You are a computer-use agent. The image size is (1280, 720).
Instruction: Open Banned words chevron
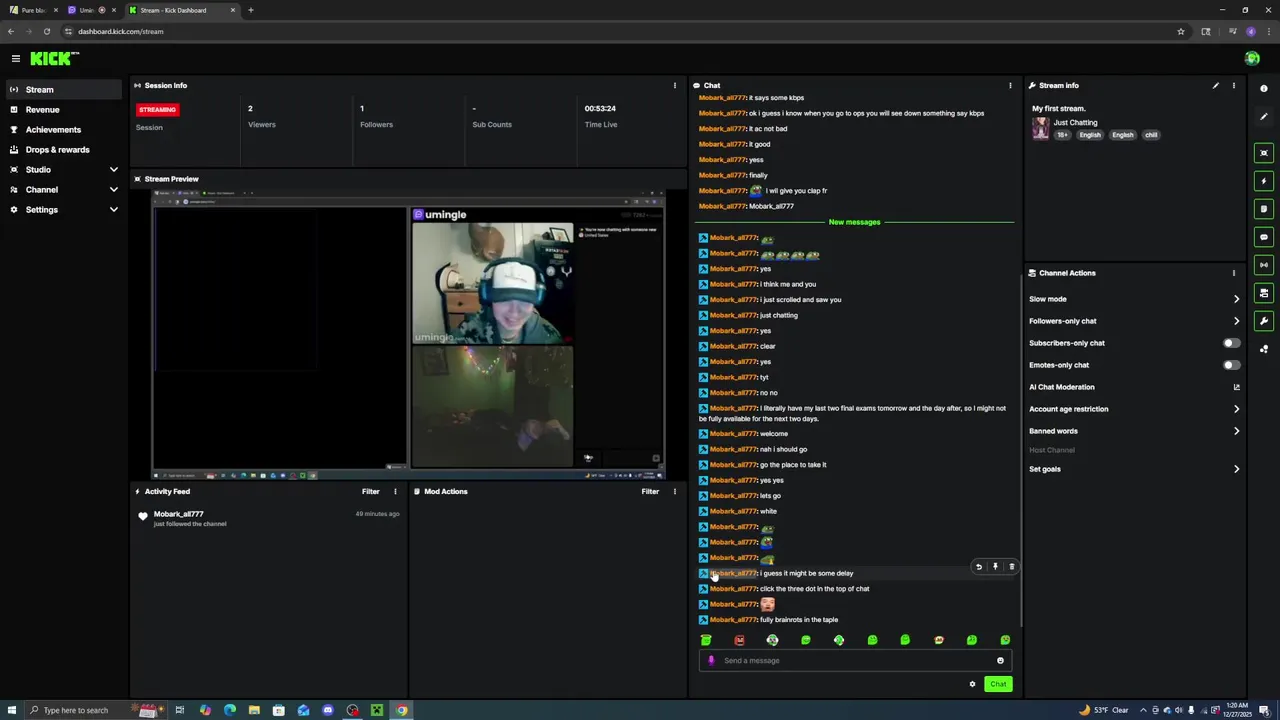click(1236, 431)
